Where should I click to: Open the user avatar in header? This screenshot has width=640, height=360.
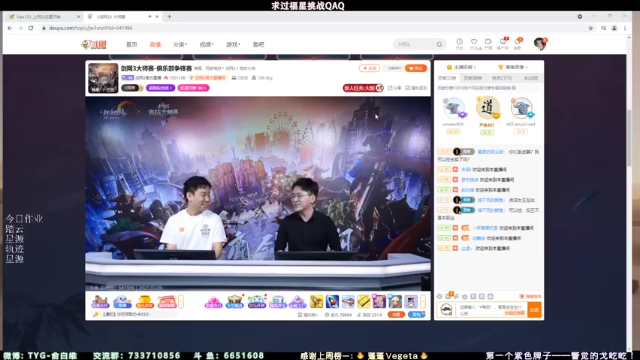pyautogui.click(x=540, y=44)
